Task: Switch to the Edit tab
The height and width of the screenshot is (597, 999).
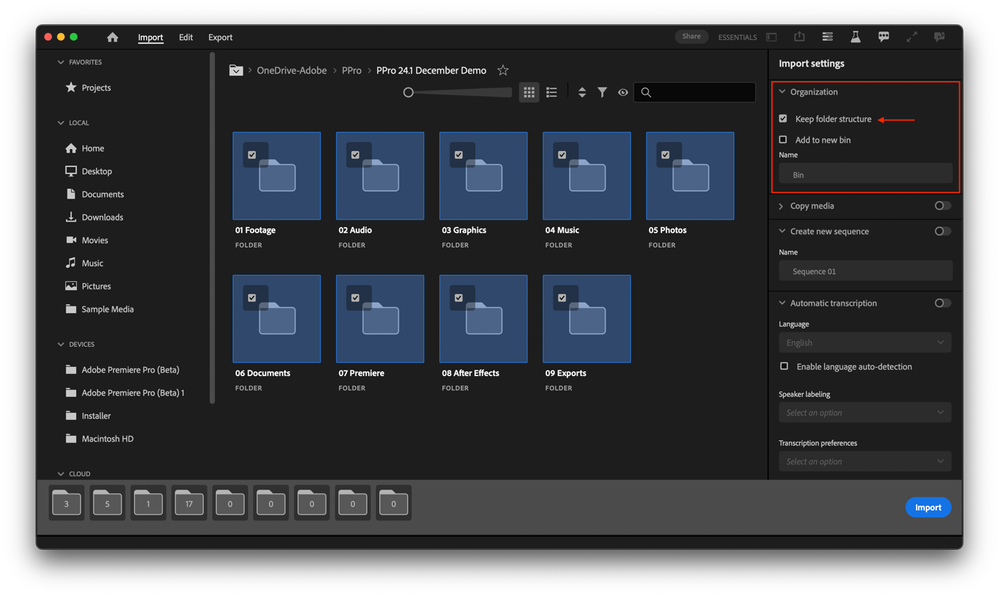Action: coord(186,38)
